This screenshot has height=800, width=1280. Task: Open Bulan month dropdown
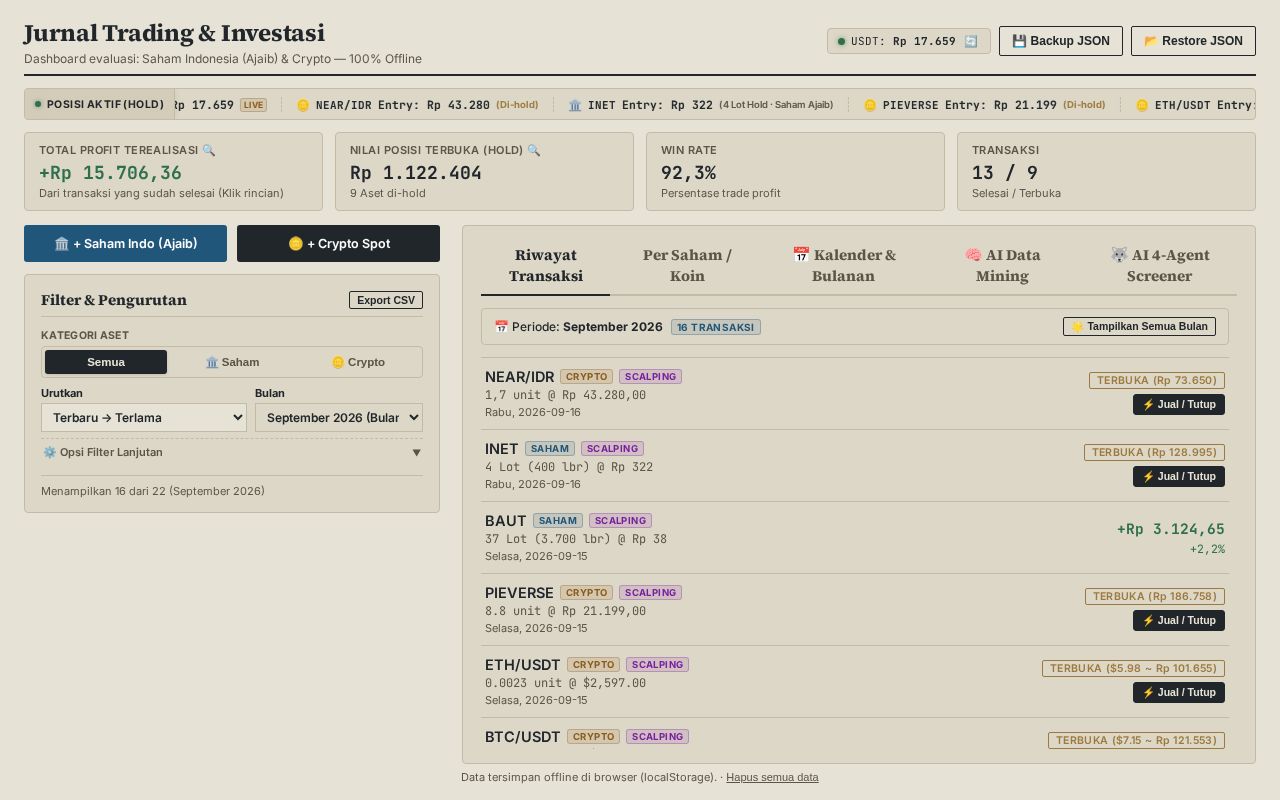click(339, 418)
